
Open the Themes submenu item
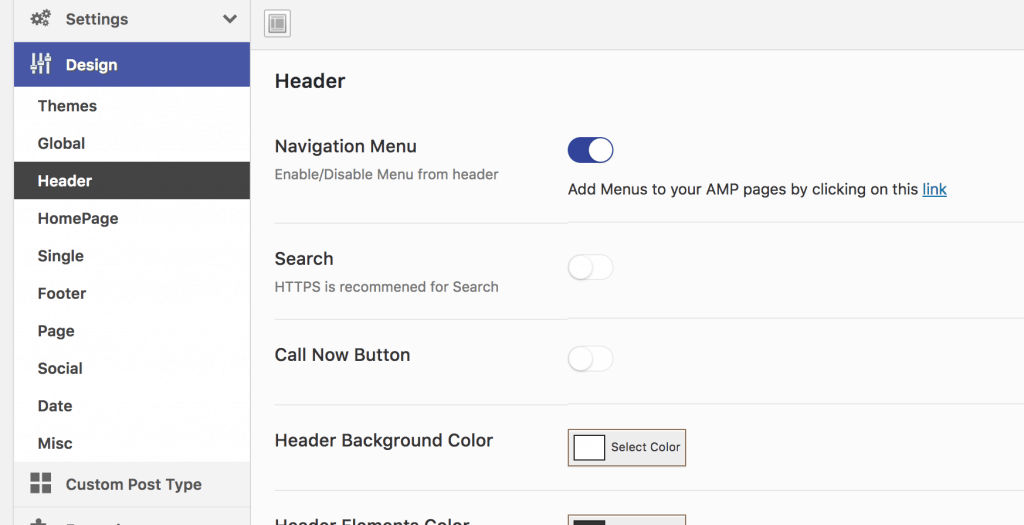pos(67,106)
